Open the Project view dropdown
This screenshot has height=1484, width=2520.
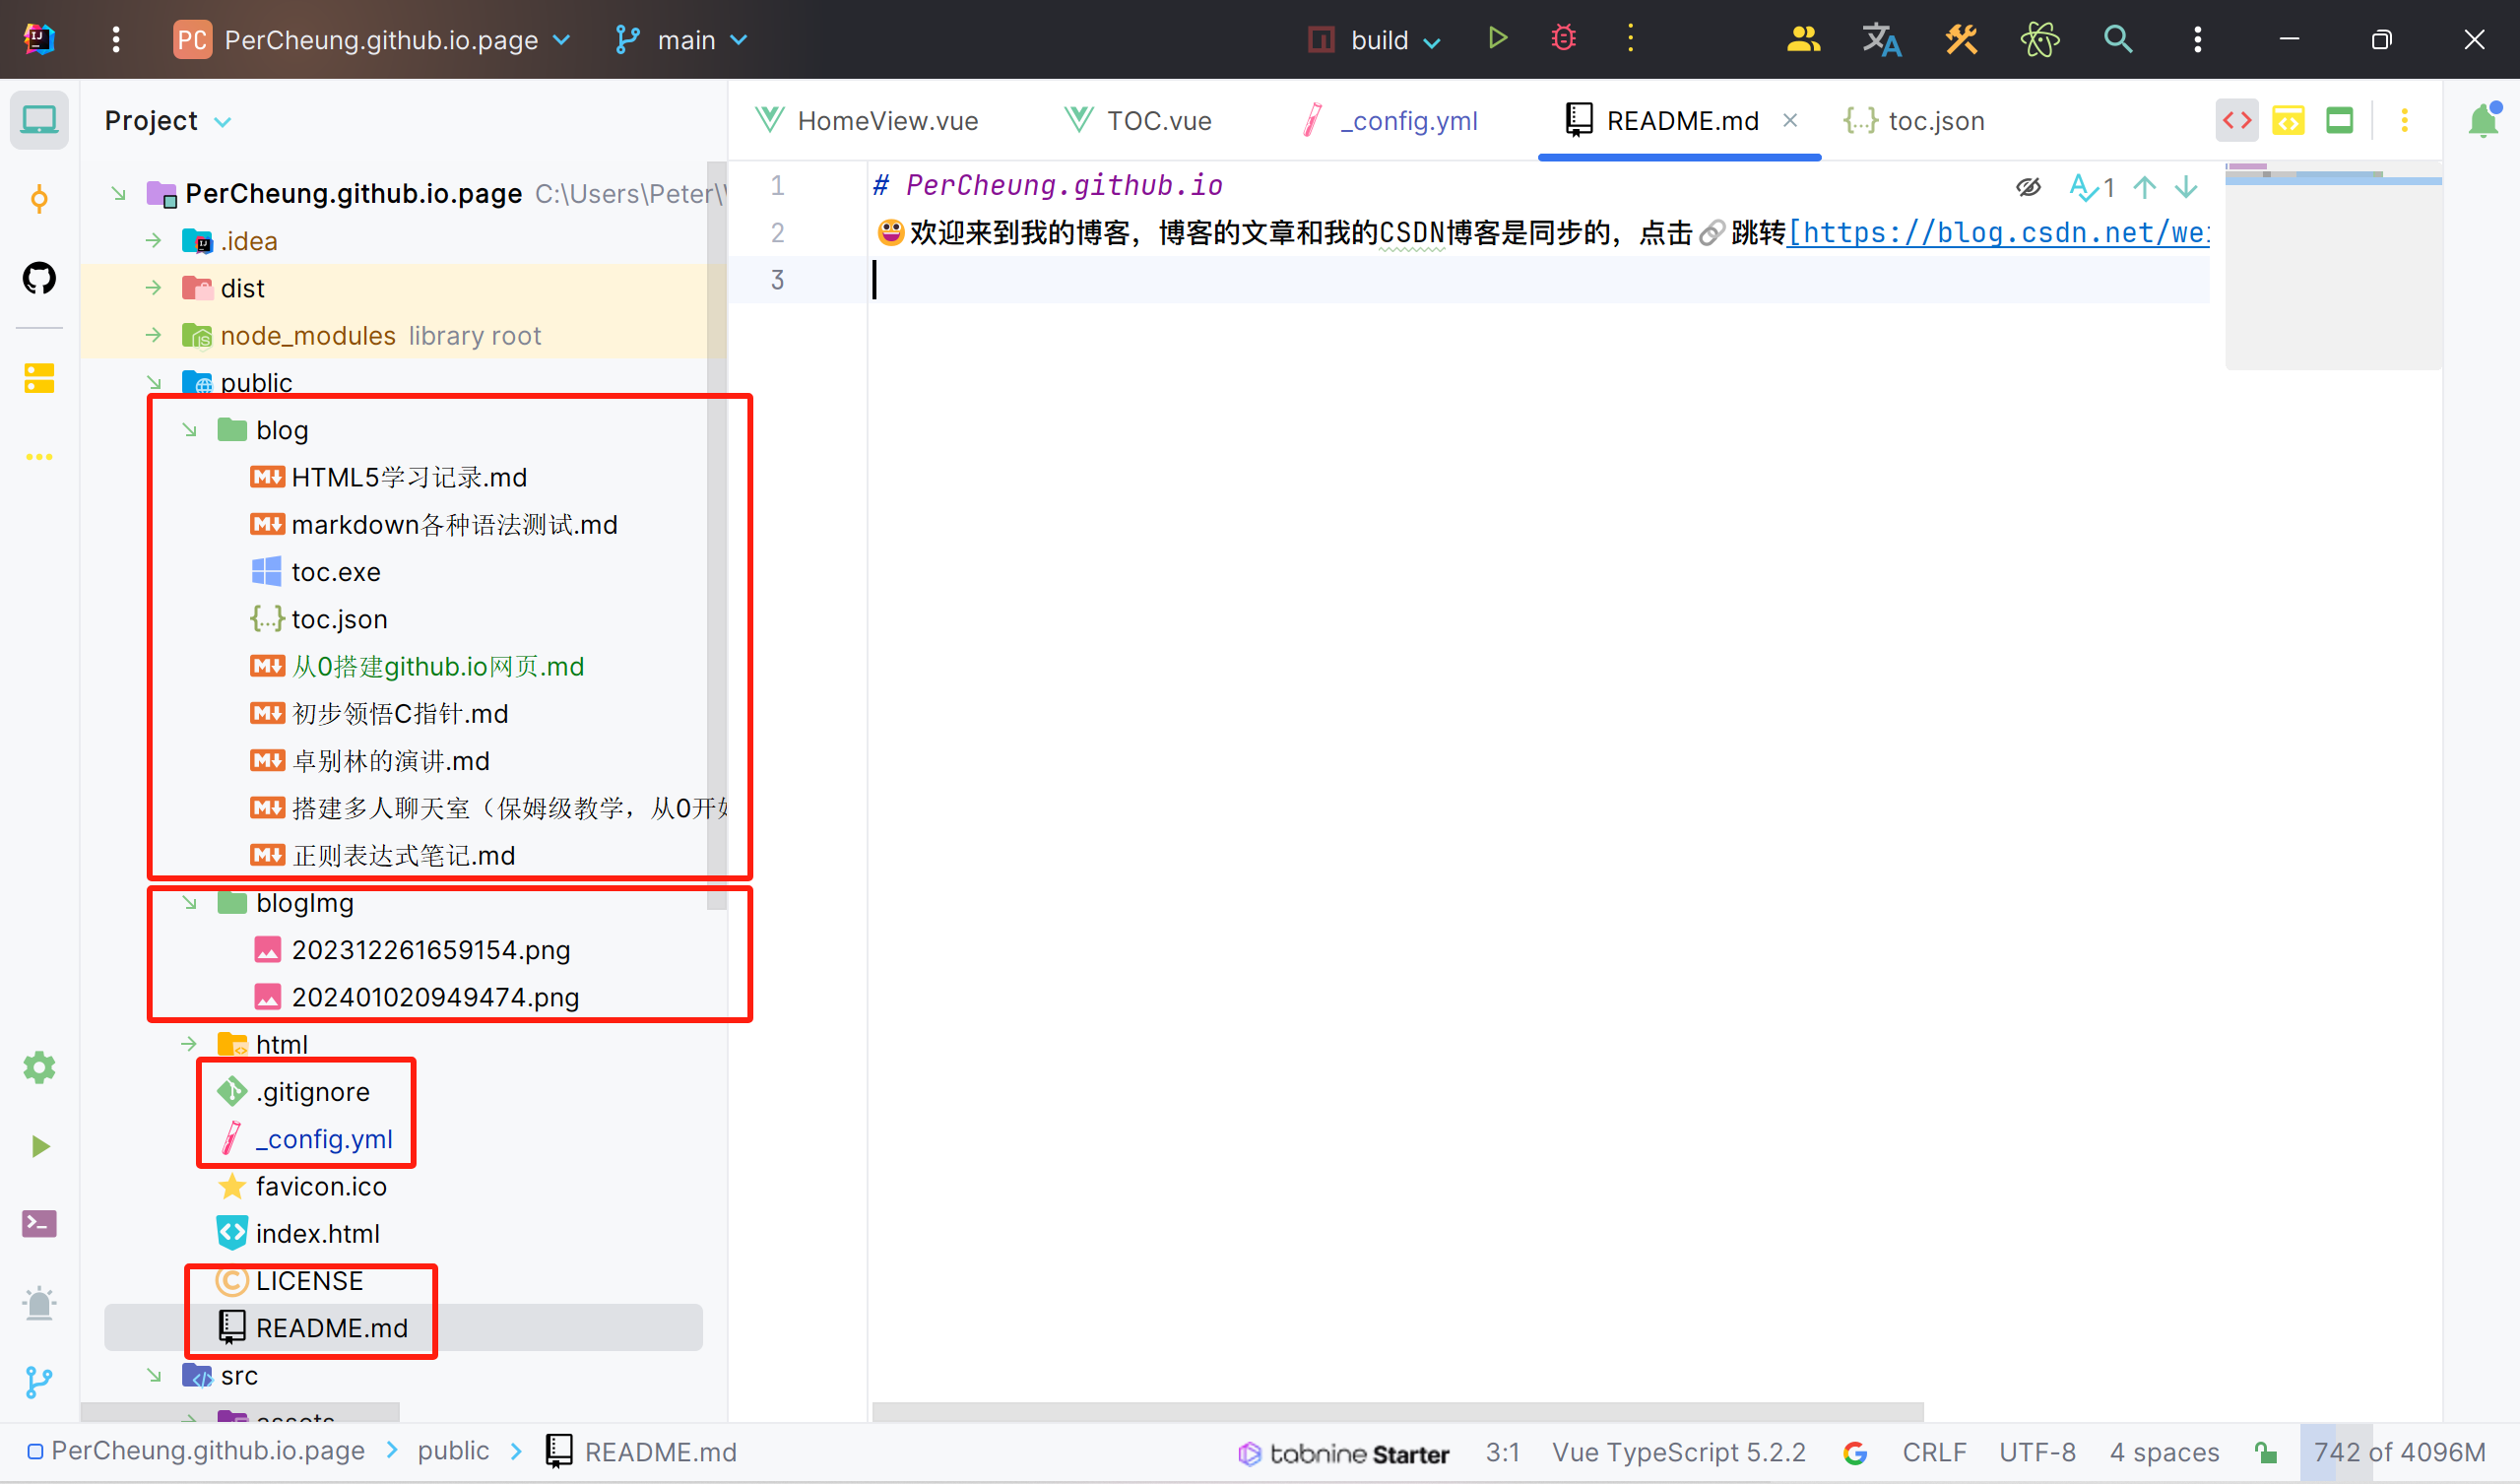[168, 120]
